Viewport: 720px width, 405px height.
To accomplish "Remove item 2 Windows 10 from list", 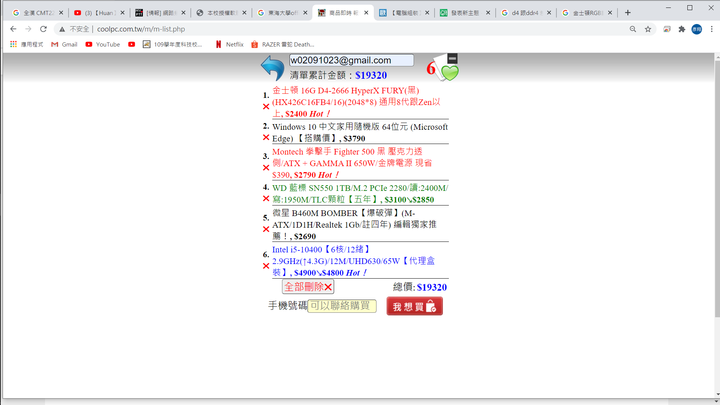I will 266,137.
